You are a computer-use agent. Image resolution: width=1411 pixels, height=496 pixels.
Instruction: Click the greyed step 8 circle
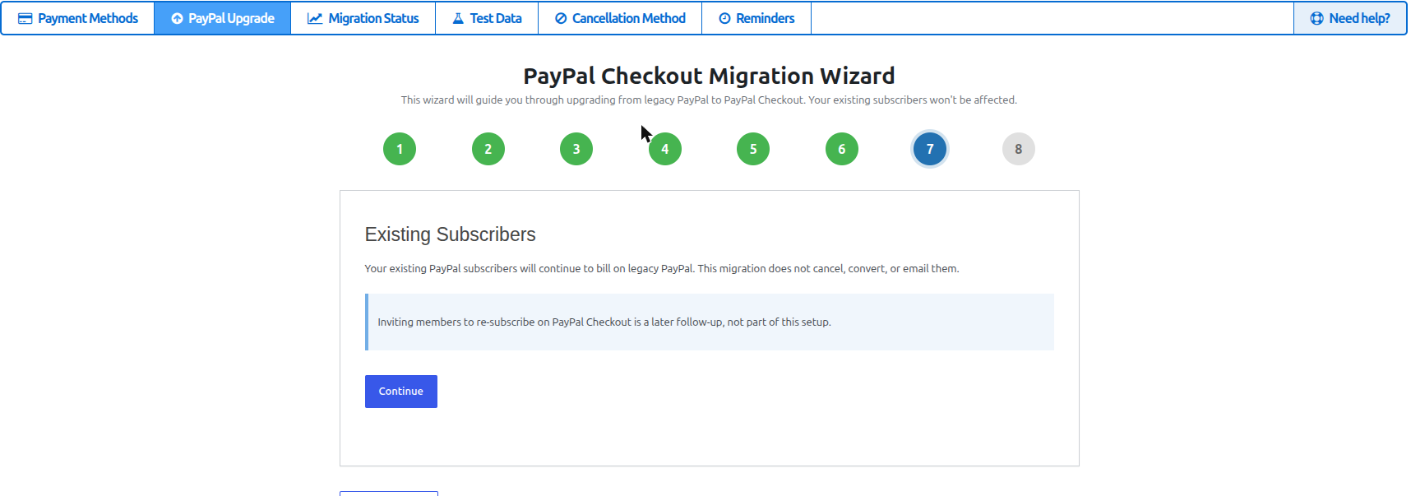[1018, 149]
